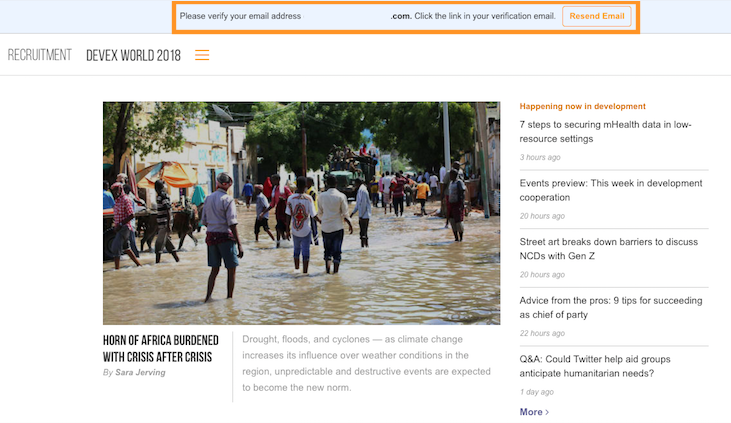
Task: Open Horn of Africa Burdened headline
Action: [x=161, y=348]
